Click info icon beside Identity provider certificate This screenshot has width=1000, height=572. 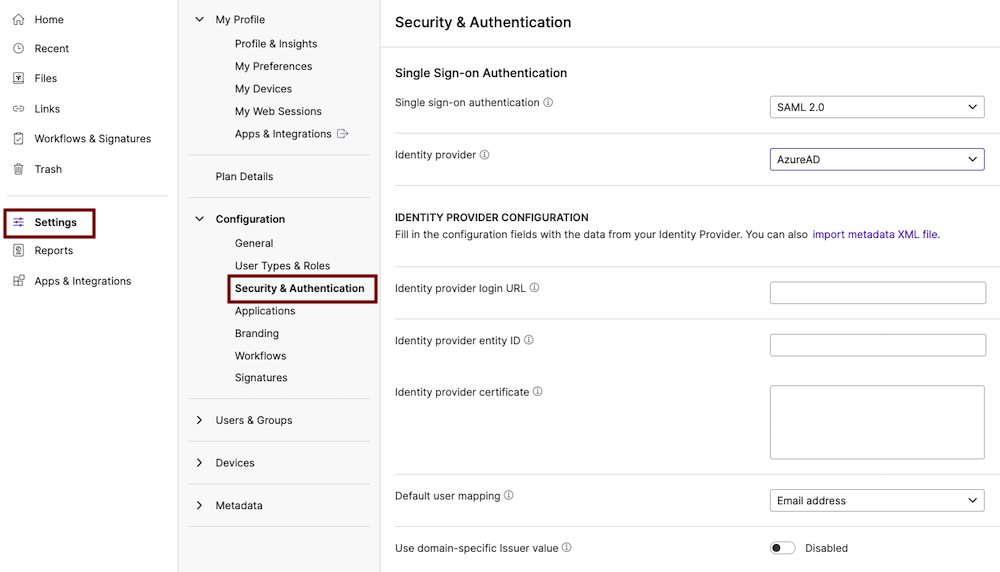coord(538,392)
